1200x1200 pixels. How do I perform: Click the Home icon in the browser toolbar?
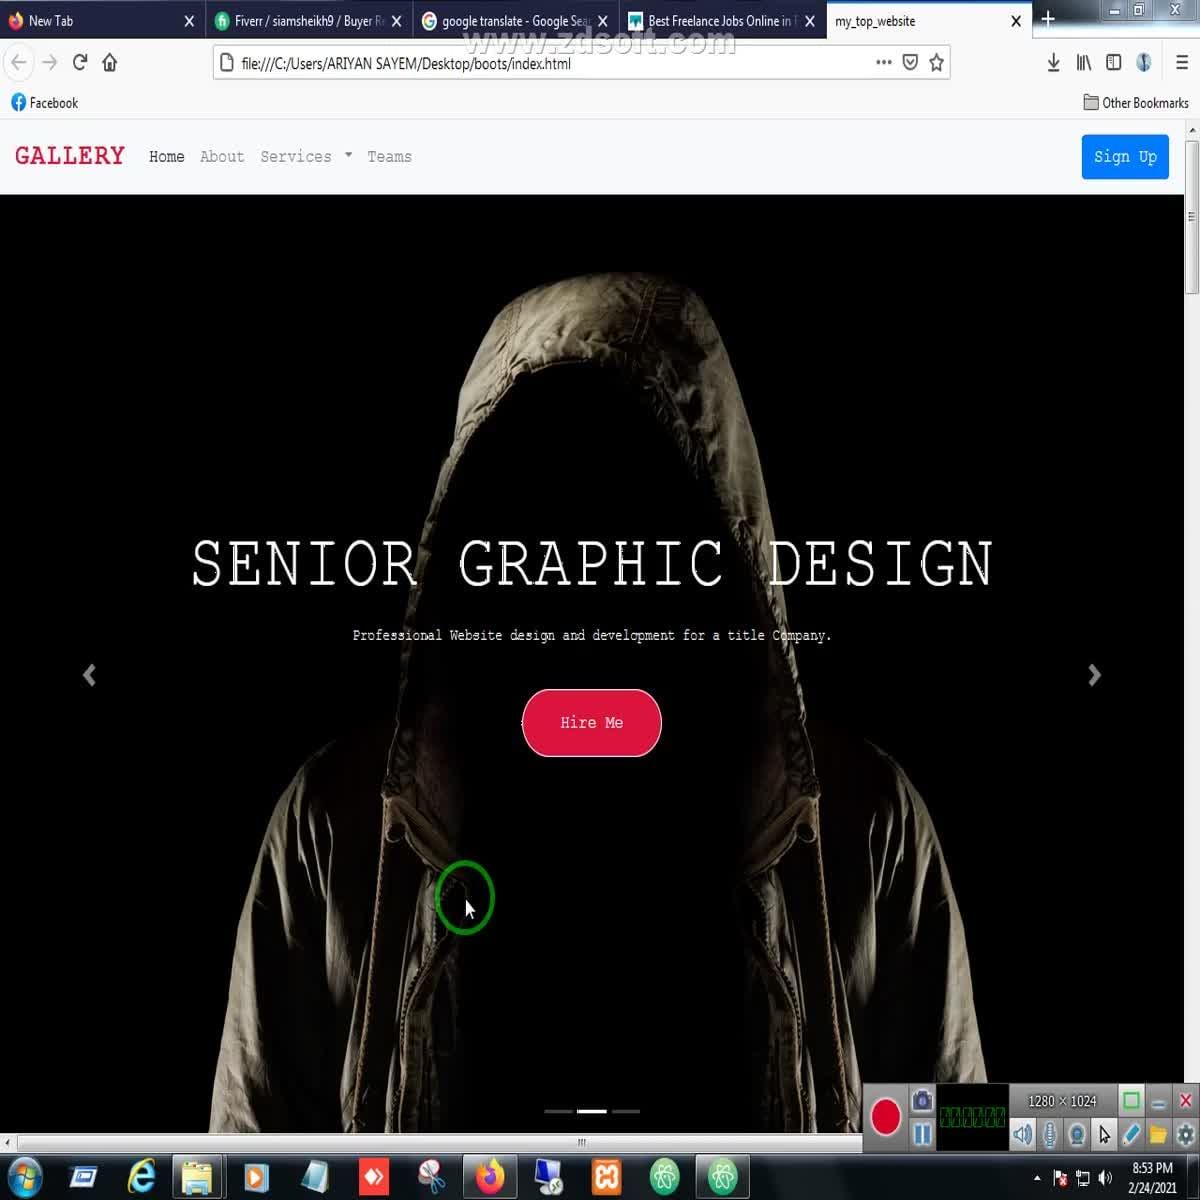[110, 62]
